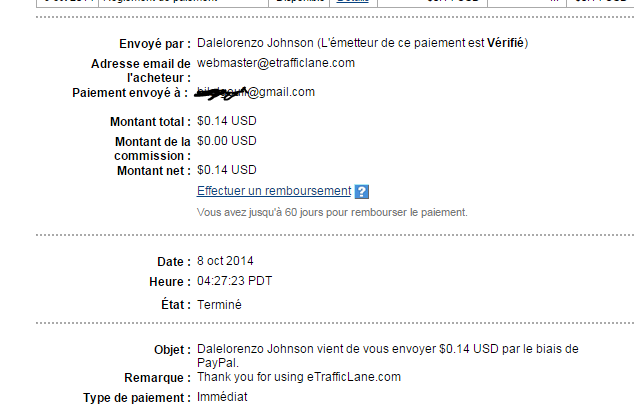This screenshot has width=634, height=415.
Task: Click the bold Vérifié status word
Action: tap(505, 43)
